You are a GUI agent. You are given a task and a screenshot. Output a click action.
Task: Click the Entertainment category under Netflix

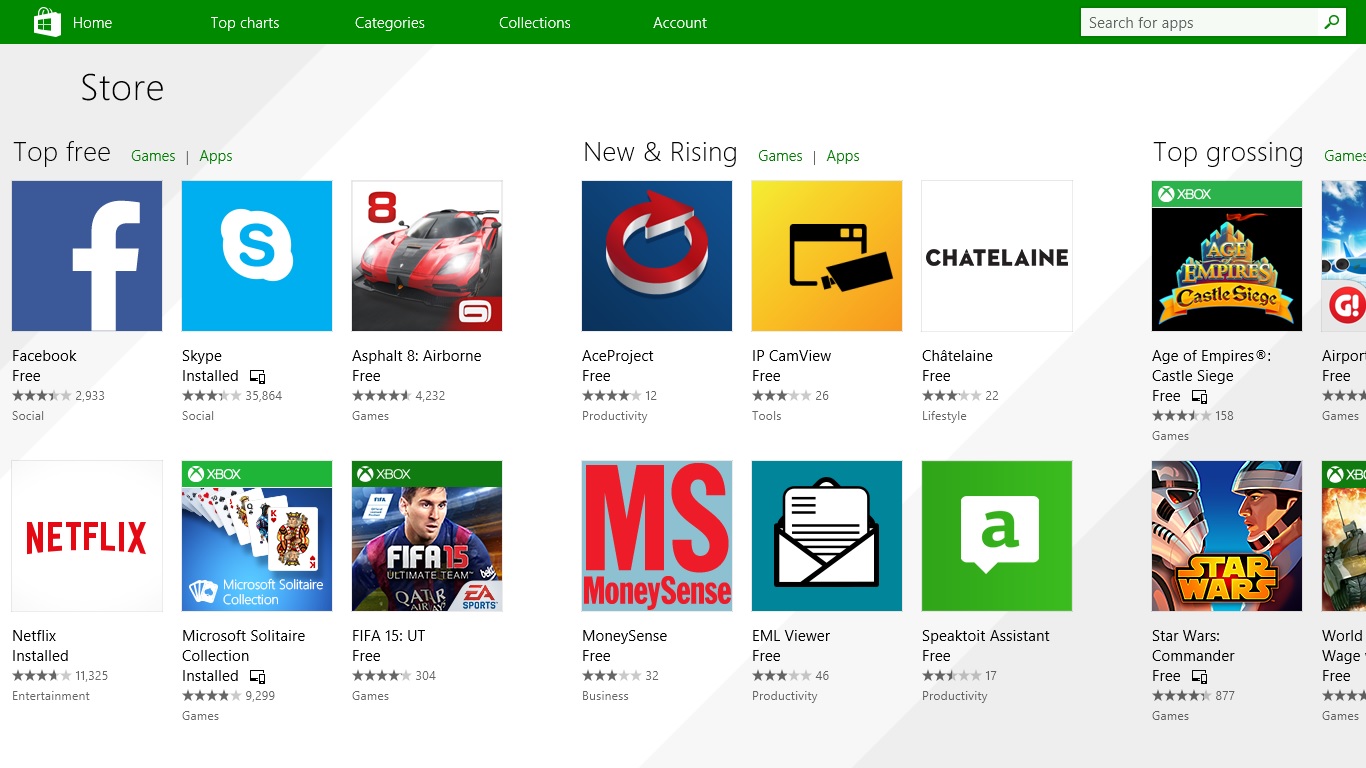point(51,696)
